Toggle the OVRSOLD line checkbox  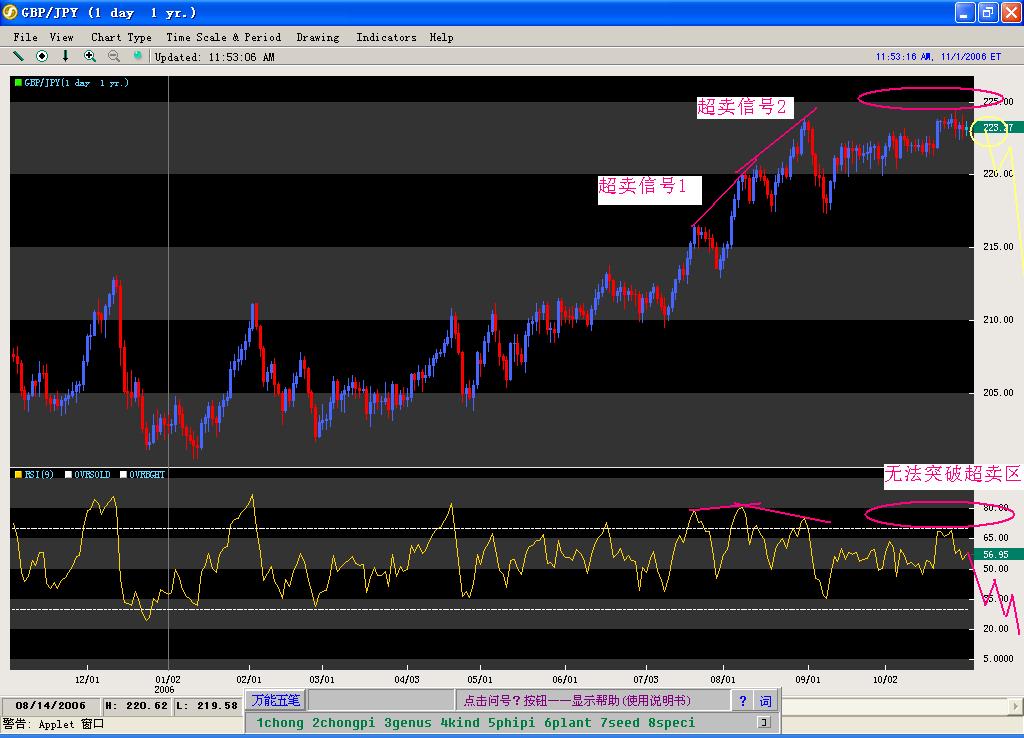(x=68, y=474)
